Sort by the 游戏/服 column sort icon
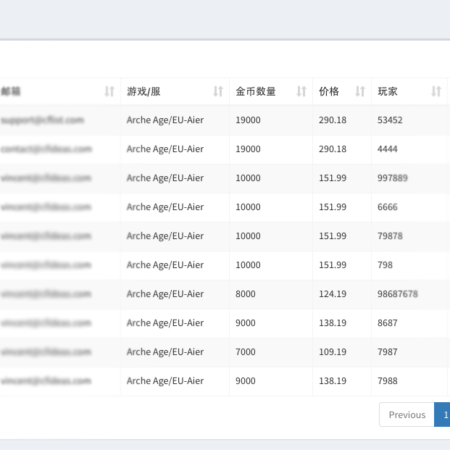 218,91
